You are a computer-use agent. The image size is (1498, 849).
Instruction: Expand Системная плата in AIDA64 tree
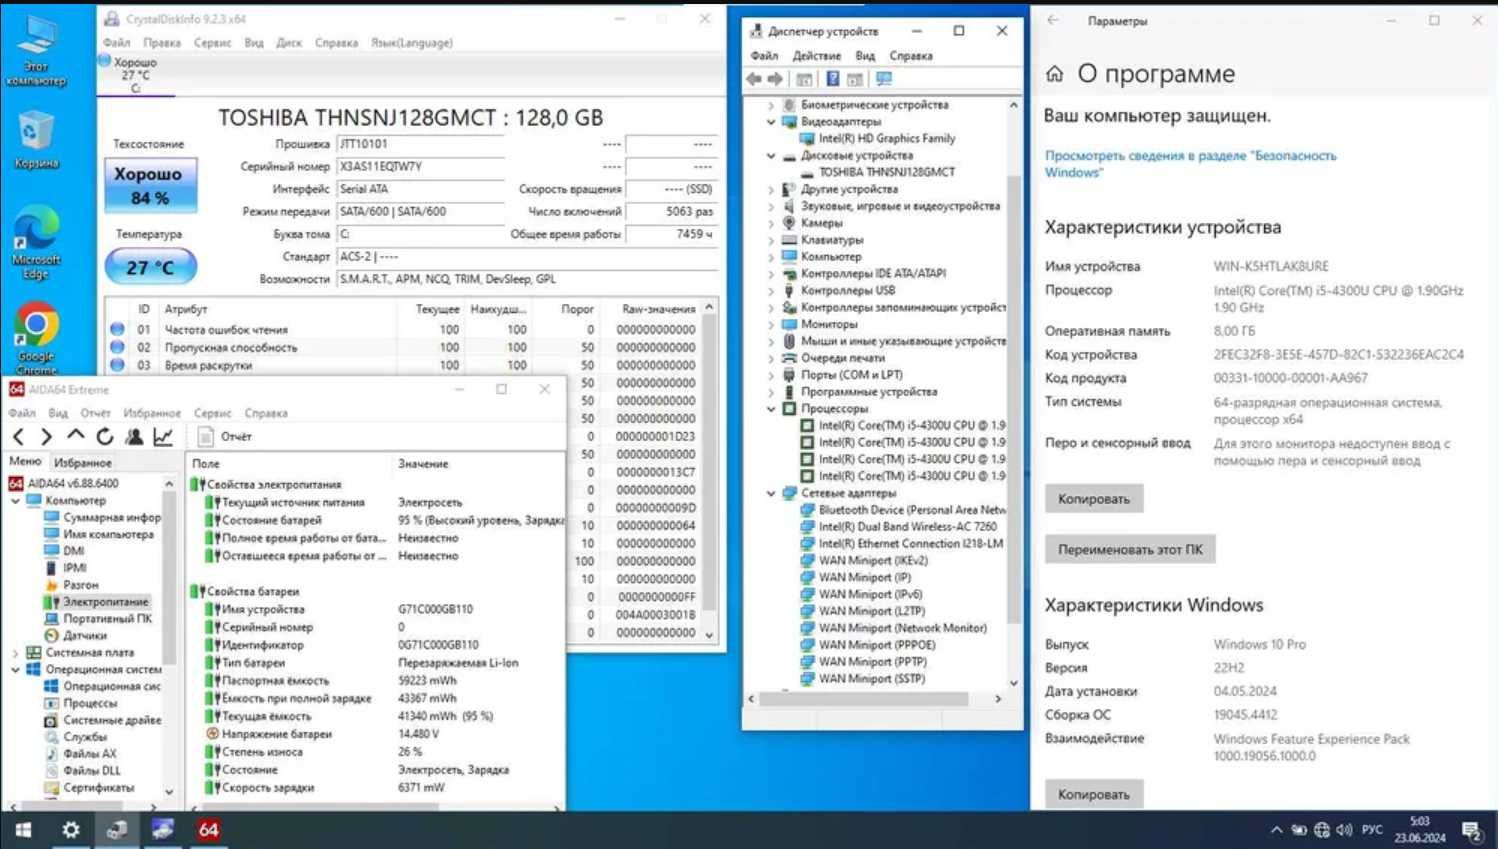click(15, 653)
